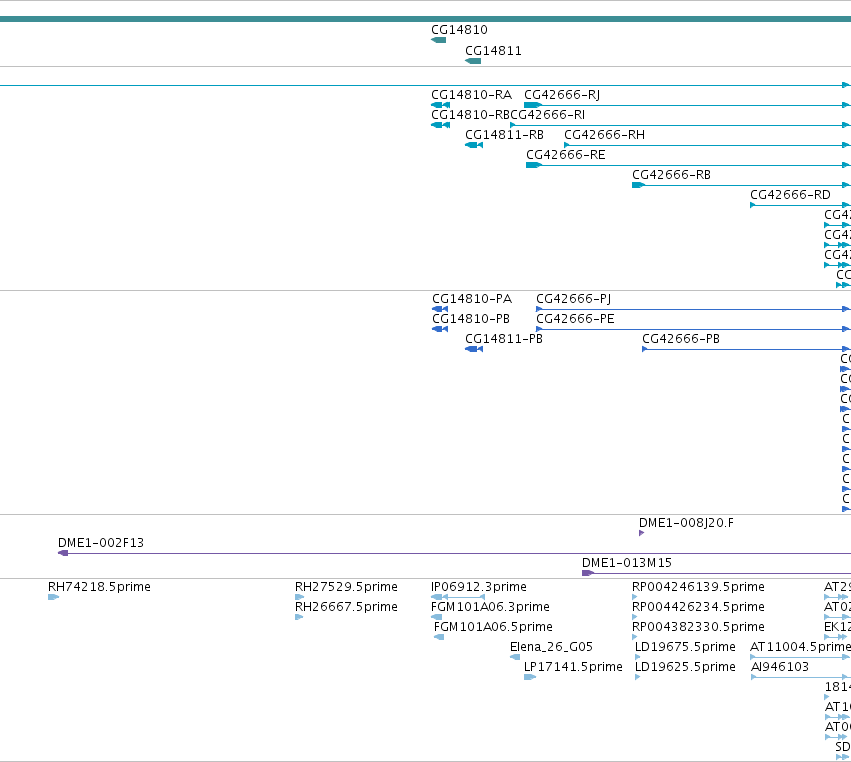Select CG42666-RJ transcript label
The height and width of the screenshot is (762, 851).
(562, 95)
